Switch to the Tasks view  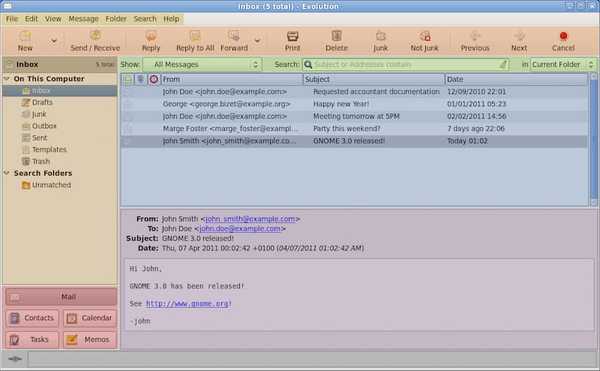pos(32,340)
